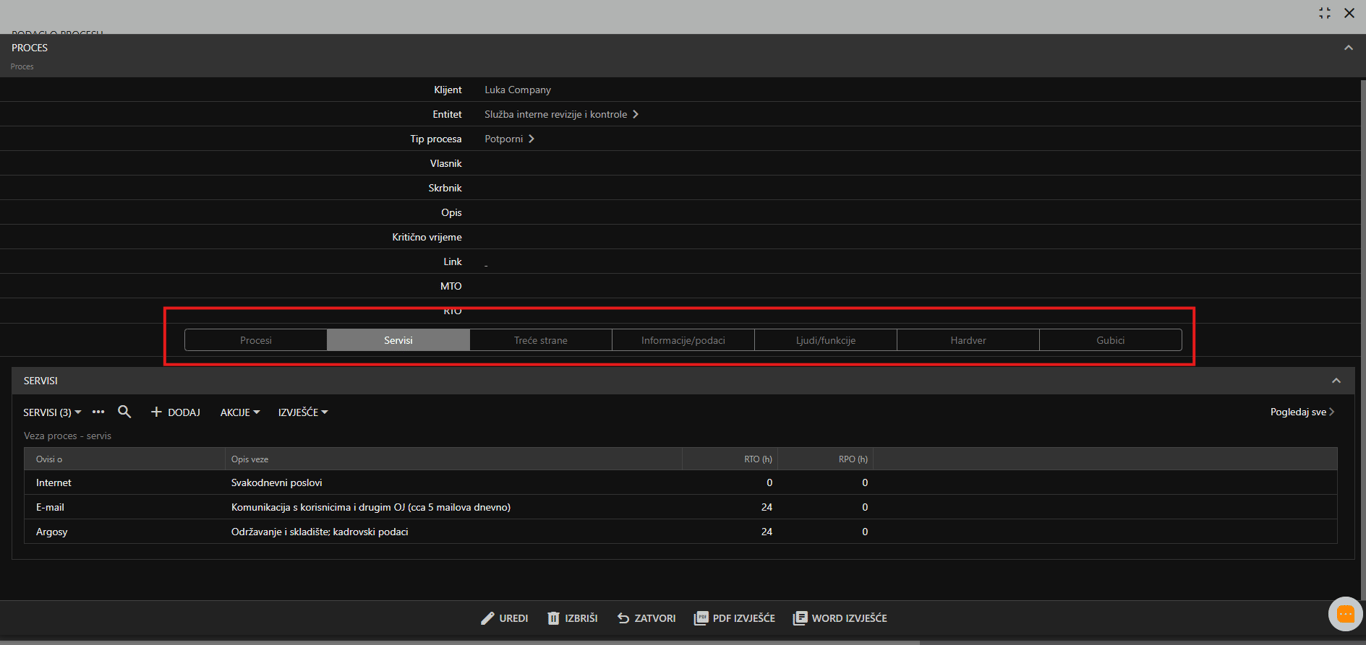Click the IZBRIŠI delete button
This screenshot has height=645, width=1366.
pos(572,618)
